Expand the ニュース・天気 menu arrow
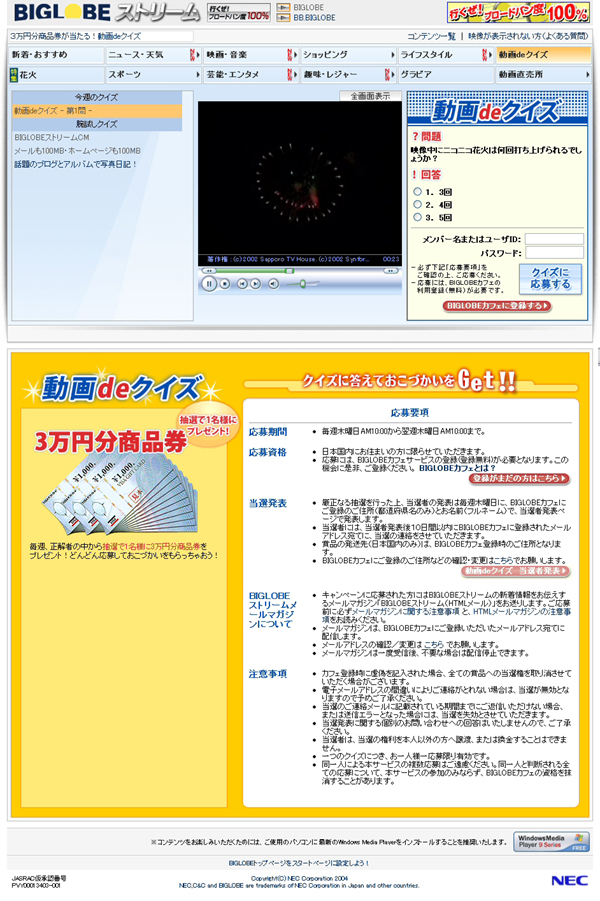 click(x=198, y=55)
